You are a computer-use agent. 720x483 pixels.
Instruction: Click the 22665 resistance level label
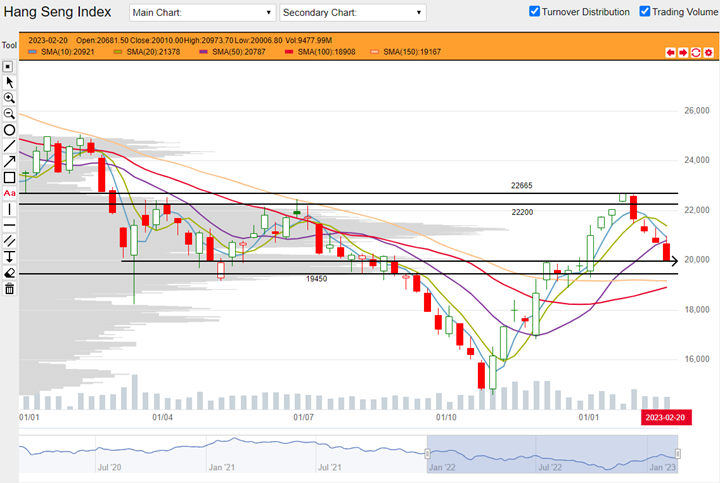[x=522, y=185]
